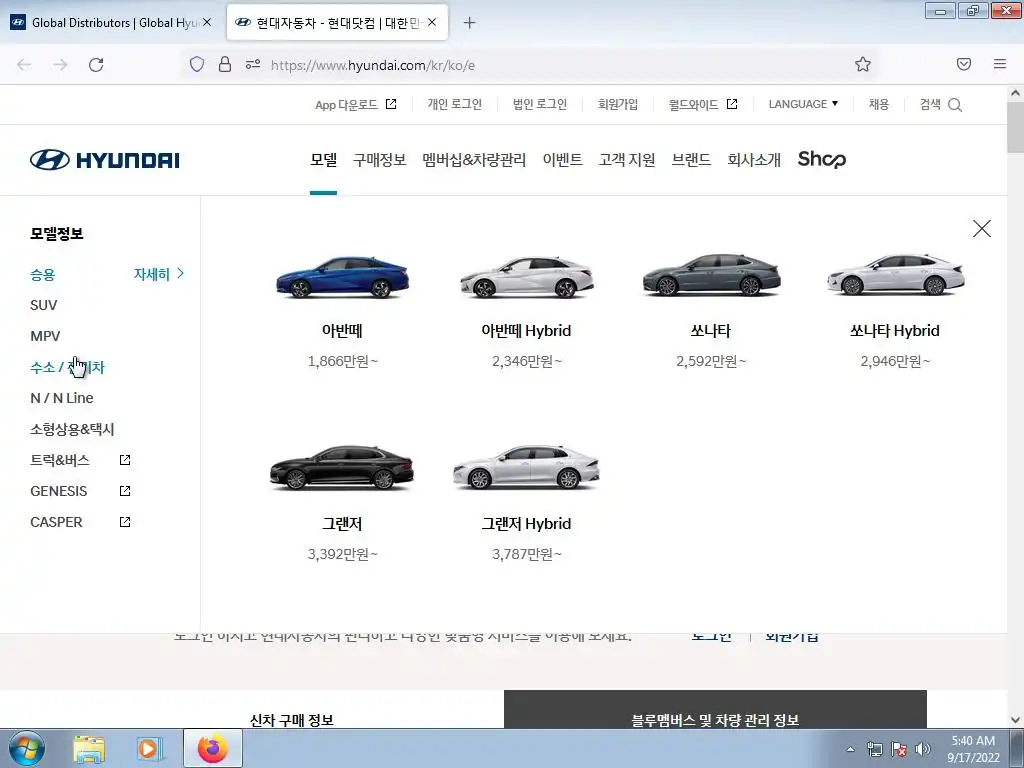Open the 구매정보 menu
Screen dimensions: 1024x768
pos(379,159)
